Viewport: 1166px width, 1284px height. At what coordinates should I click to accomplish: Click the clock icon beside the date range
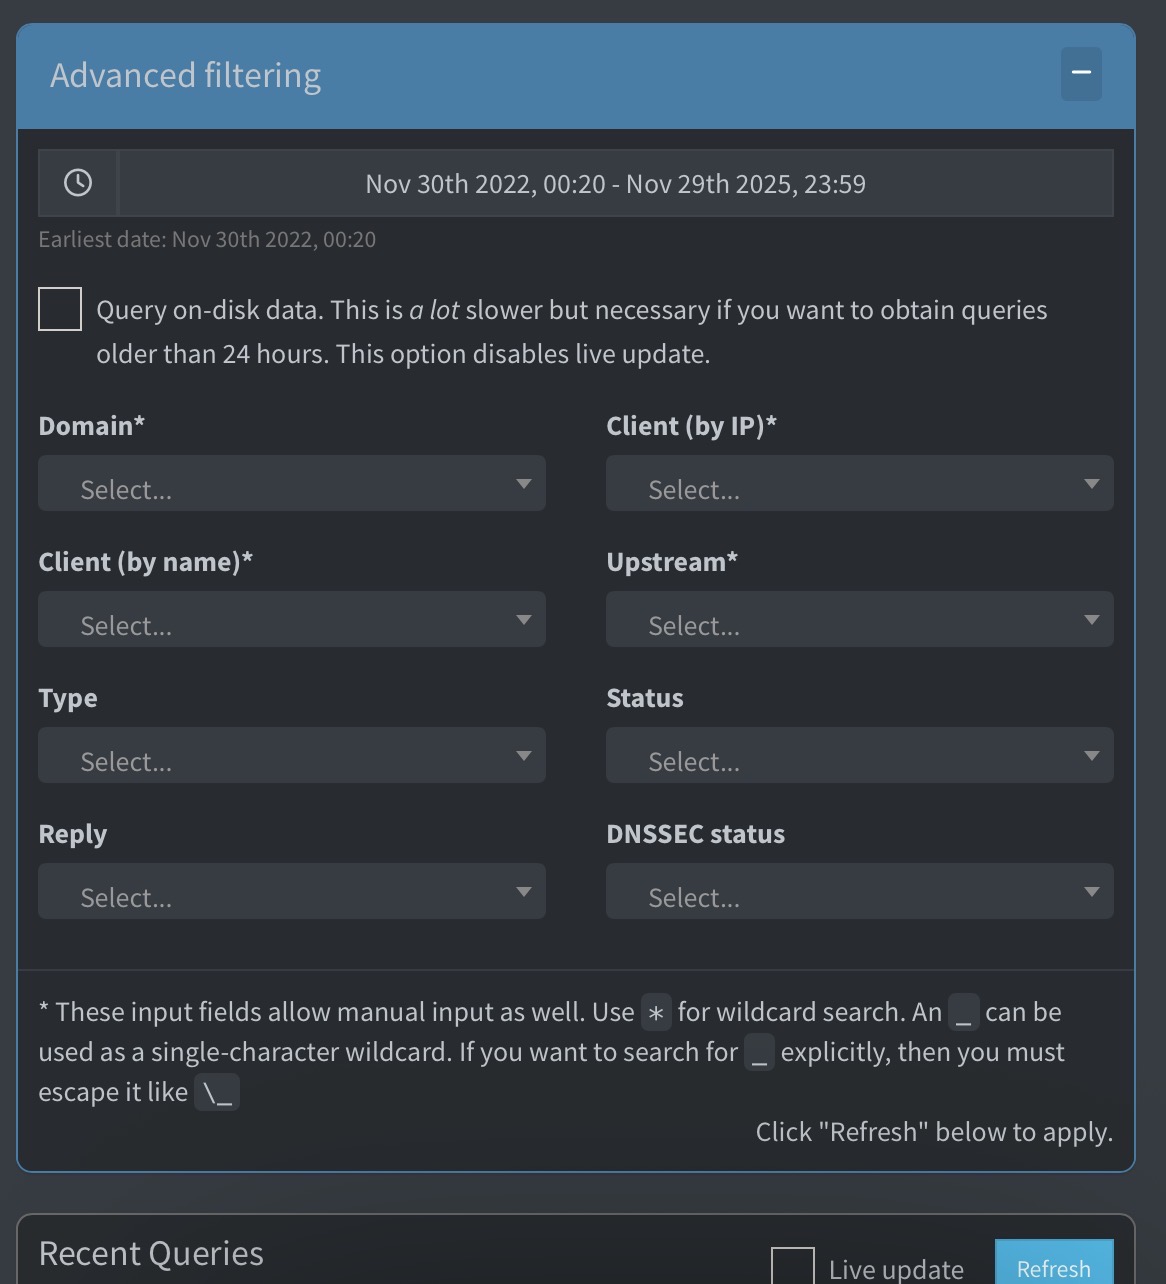tap(78, 183)
